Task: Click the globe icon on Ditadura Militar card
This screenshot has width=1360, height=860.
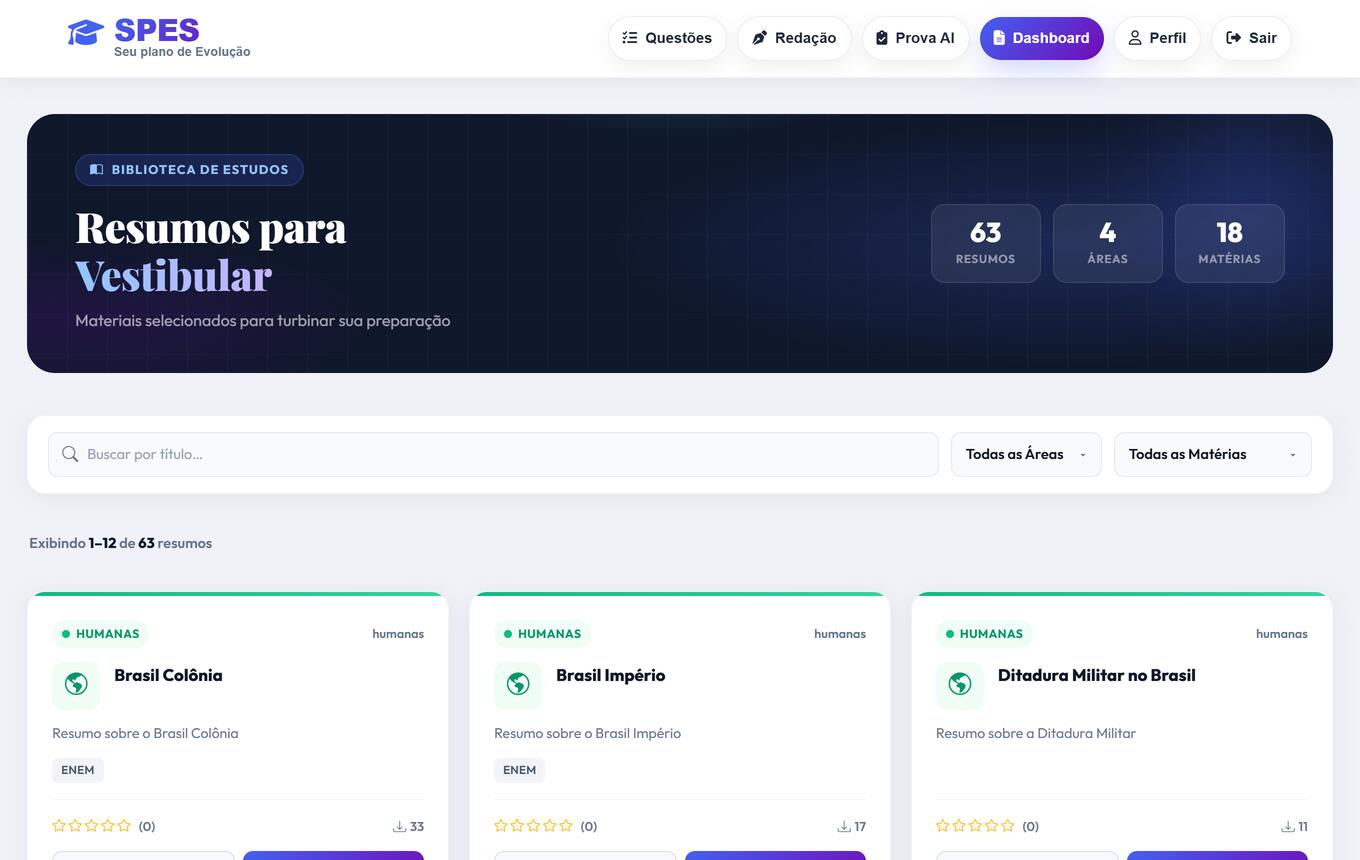Action: click(960, 684)
